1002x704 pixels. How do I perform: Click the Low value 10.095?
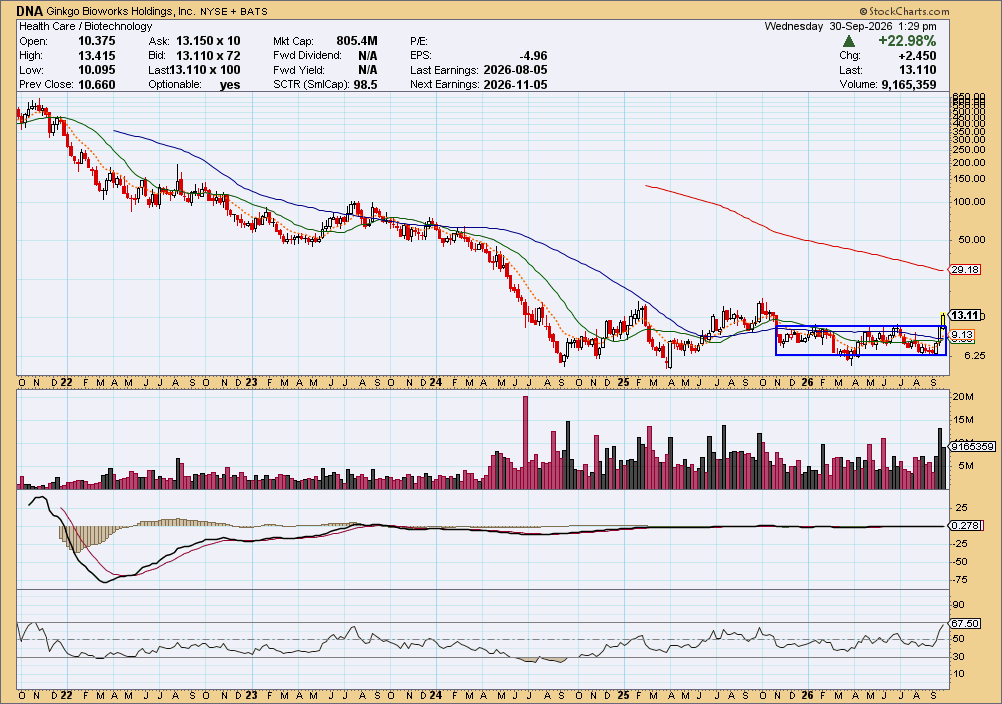click(96, 70)
